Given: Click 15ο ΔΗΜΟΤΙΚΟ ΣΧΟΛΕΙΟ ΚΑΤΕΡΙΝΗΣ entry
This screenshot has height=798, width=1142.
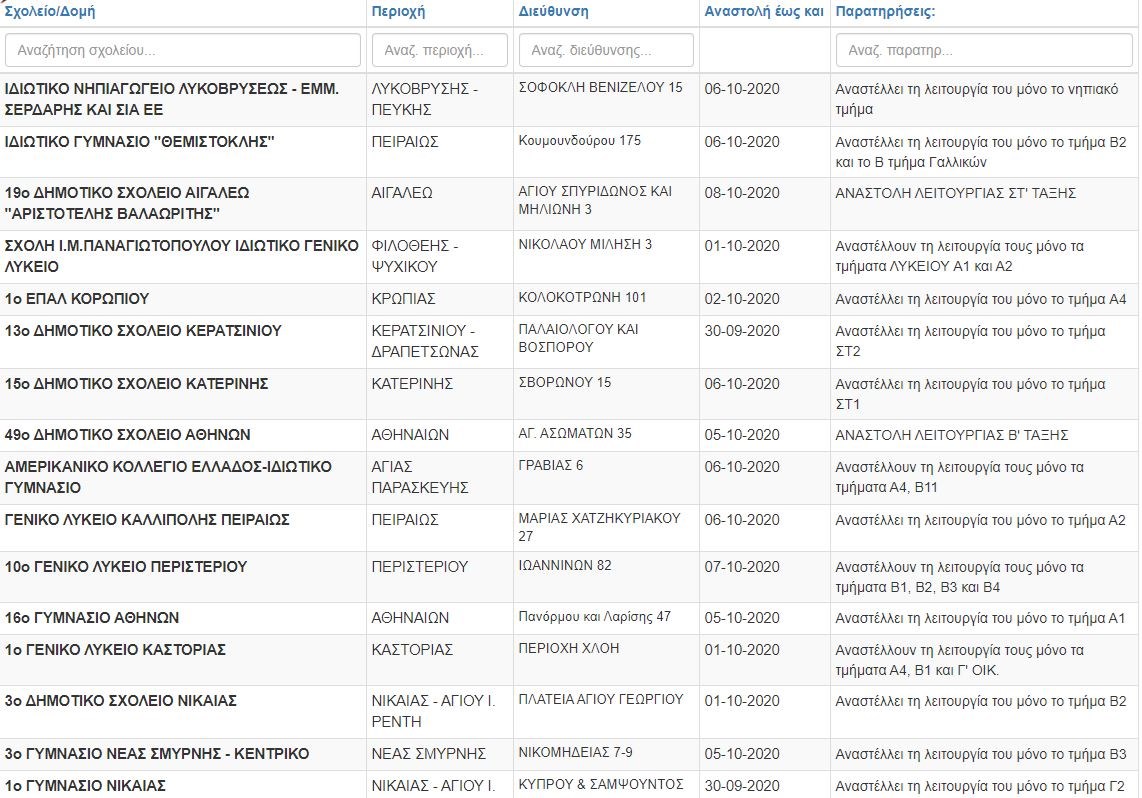Looking at the screenshot, I should [x=136, y=384].
